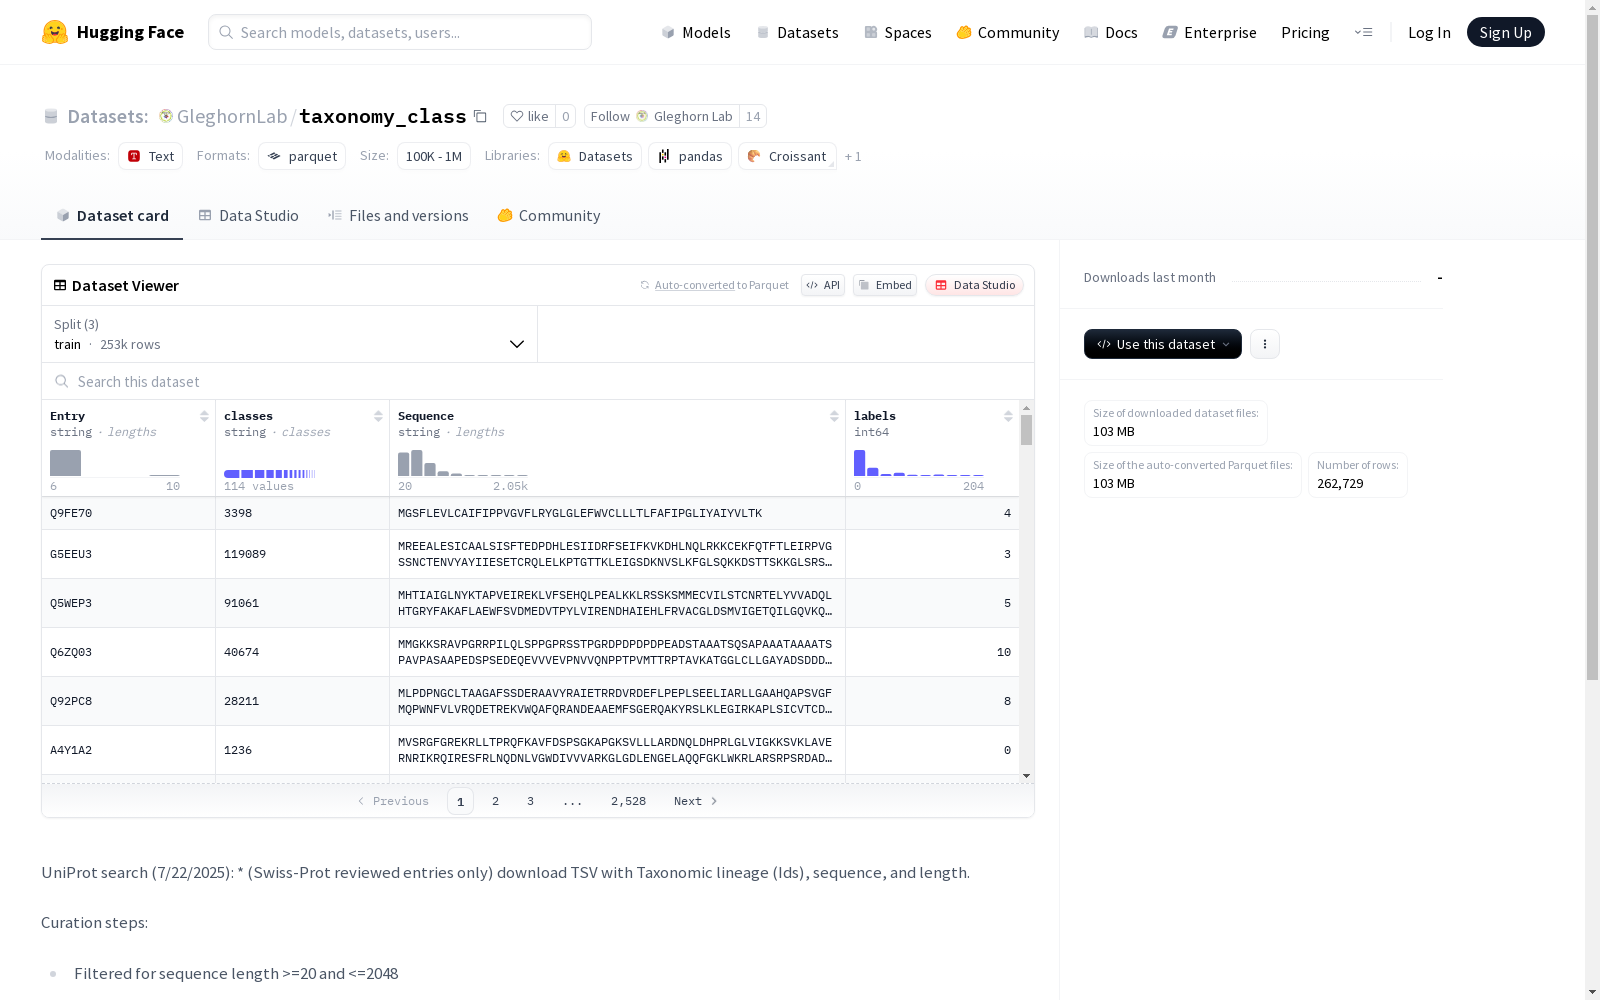Click the pandas library tag
The width and height of the screenshot is (1600, 1000).
tap(690, 156)
